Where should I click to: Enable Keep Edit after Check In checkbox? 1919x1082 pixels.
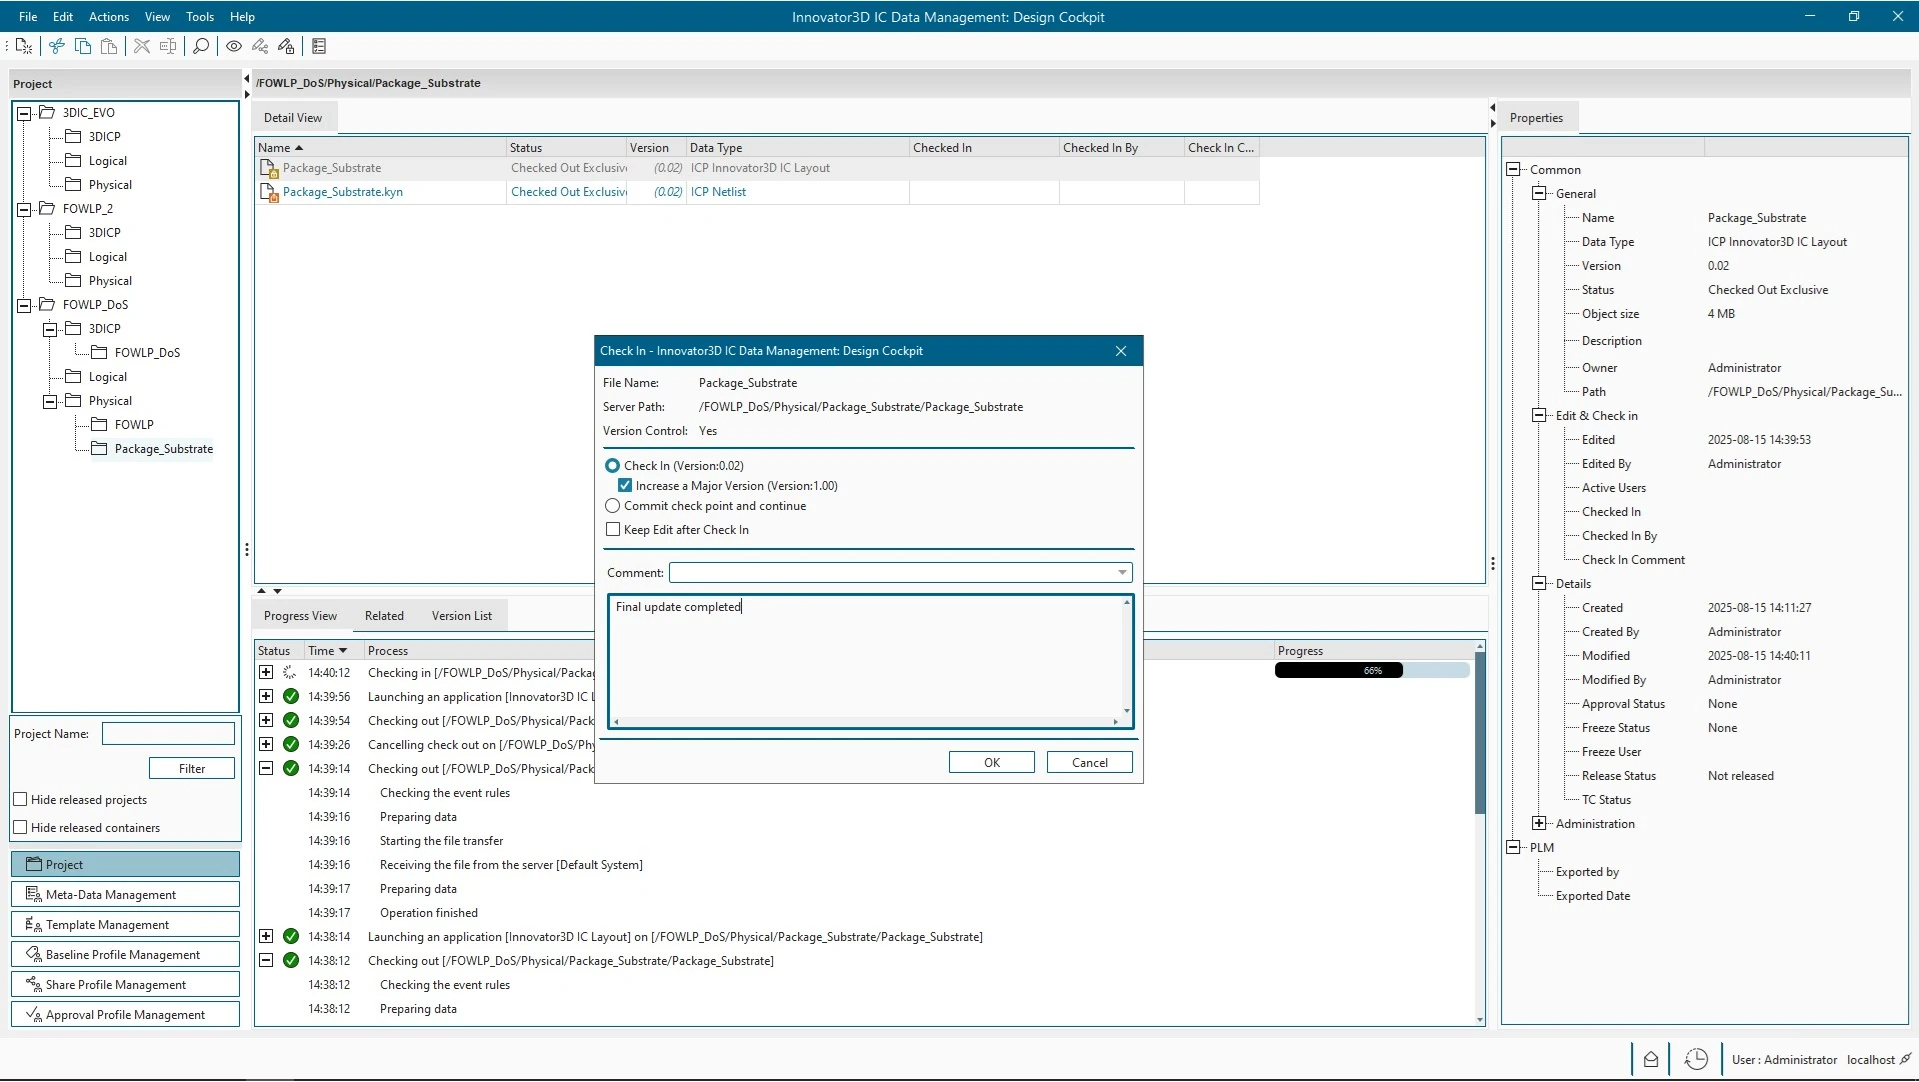(x=613, y=530)
